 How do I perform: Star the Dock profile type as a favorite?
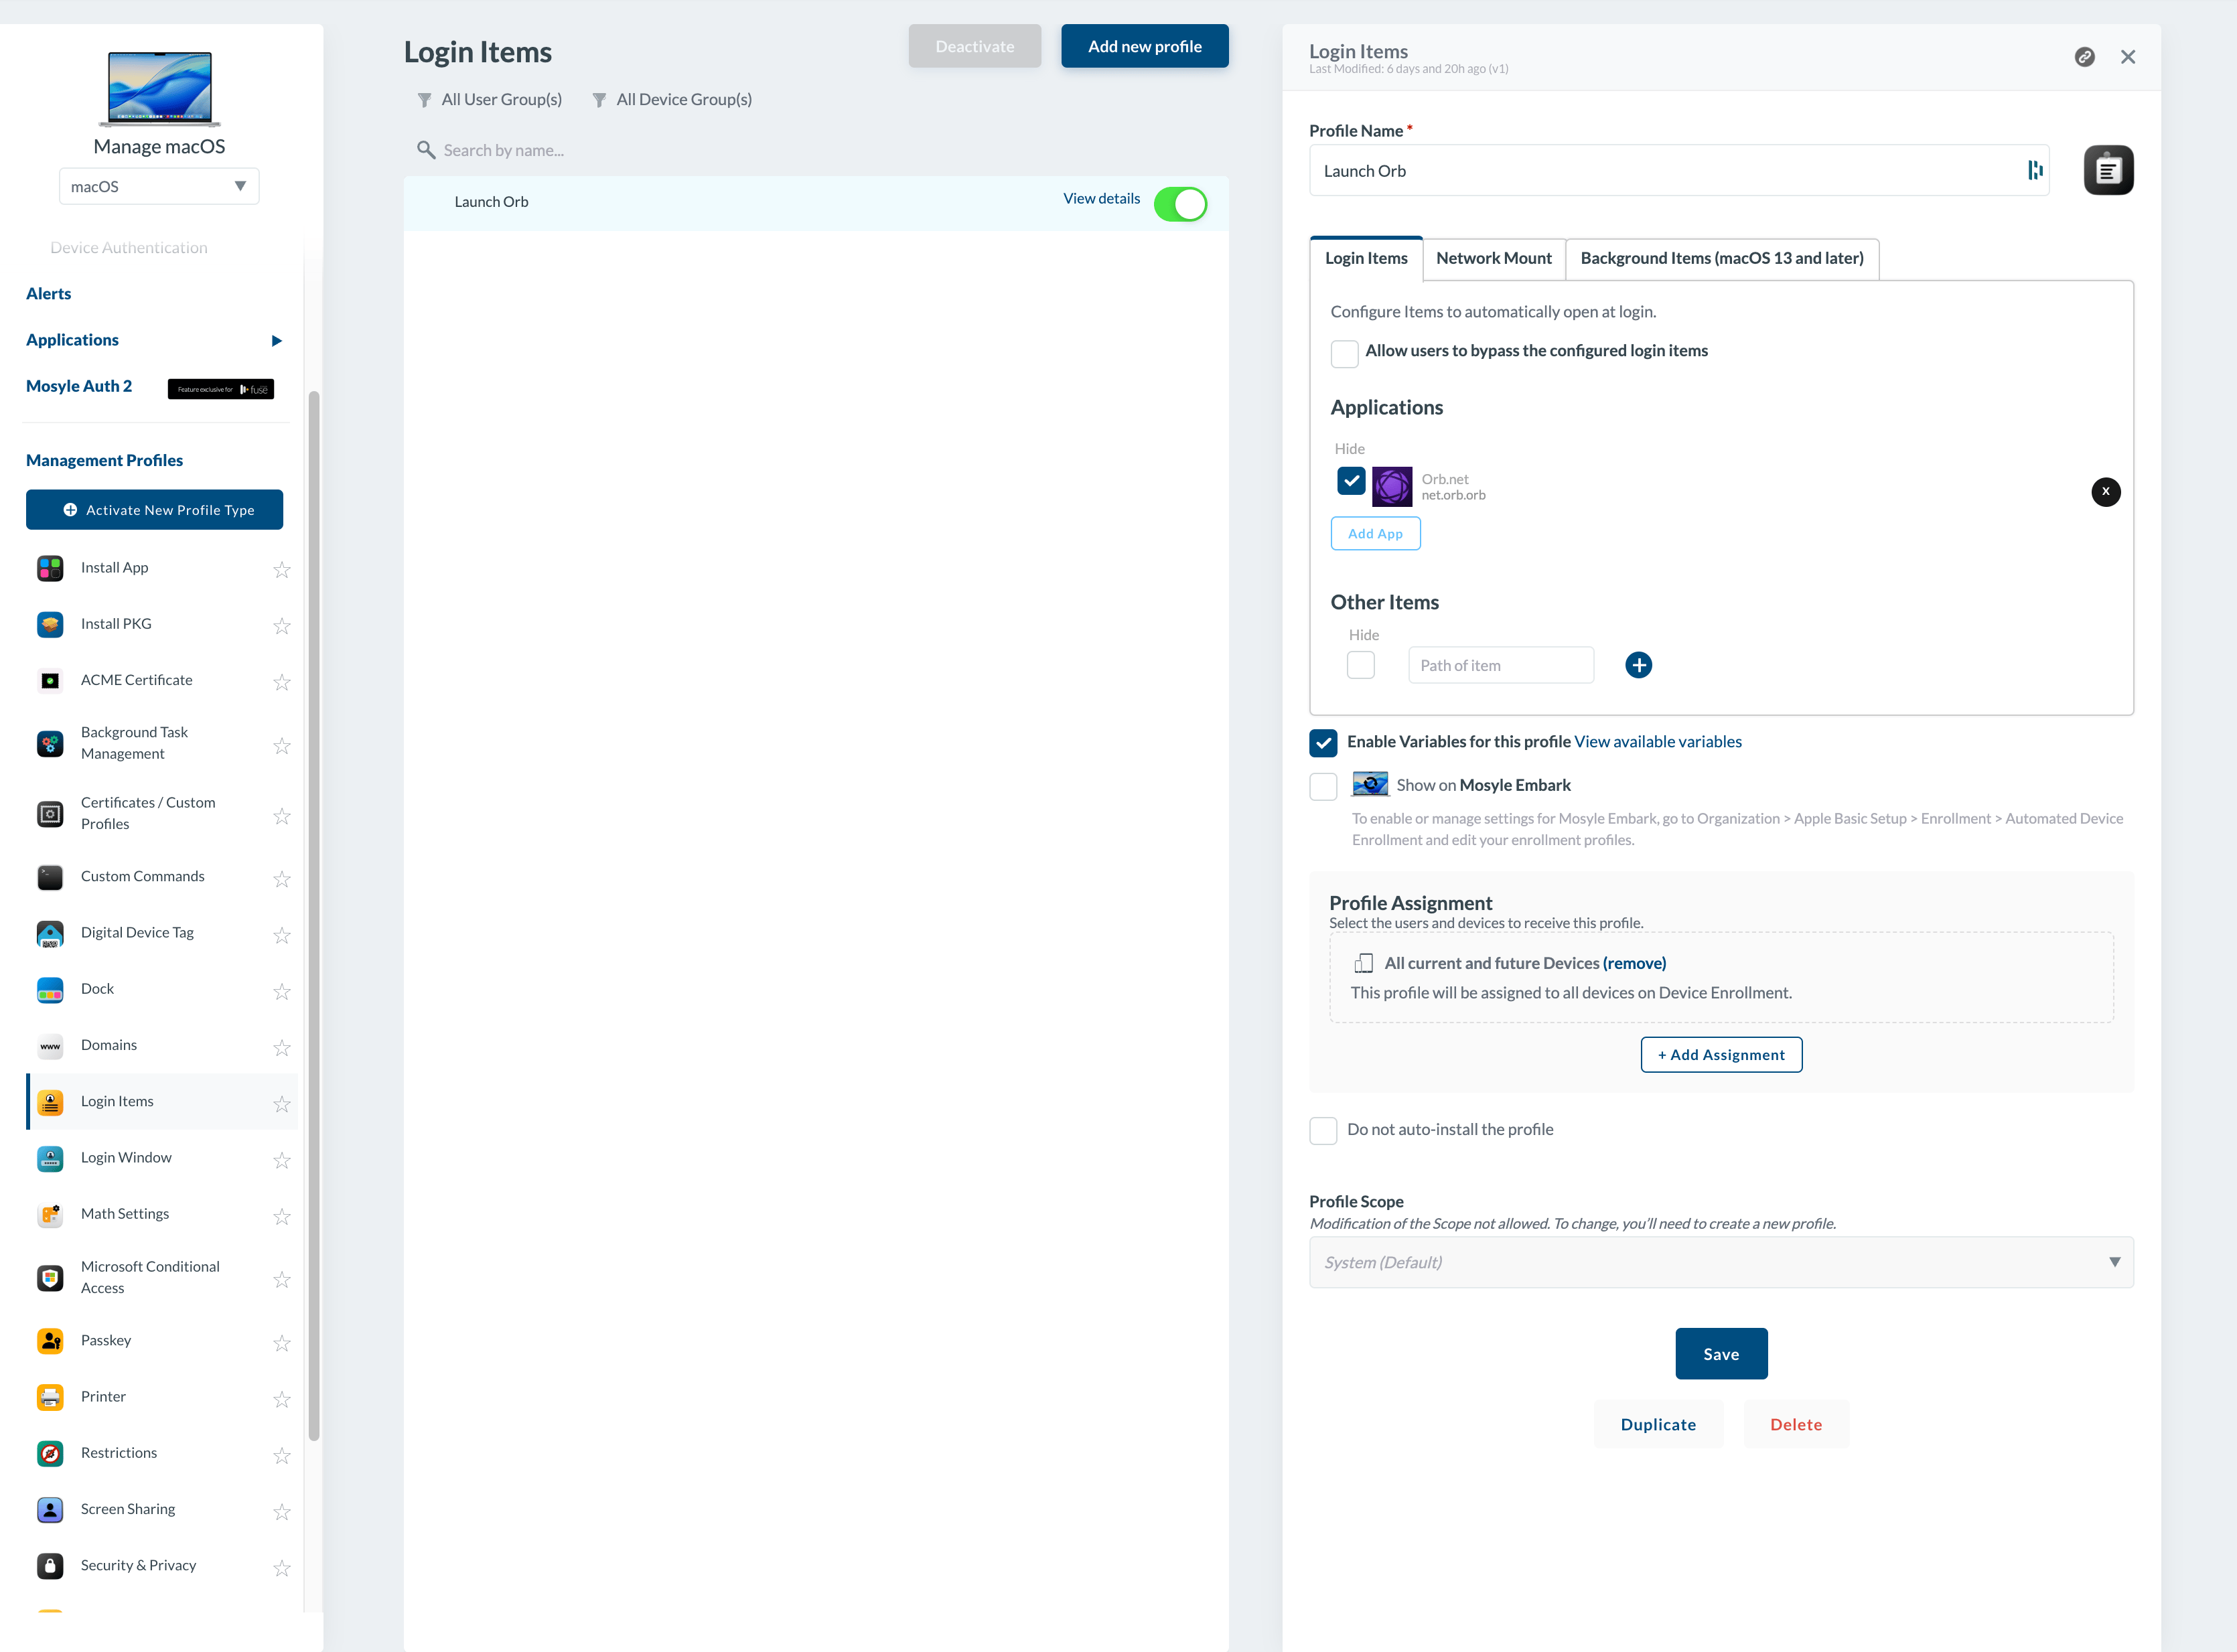(x=282, y=991)
